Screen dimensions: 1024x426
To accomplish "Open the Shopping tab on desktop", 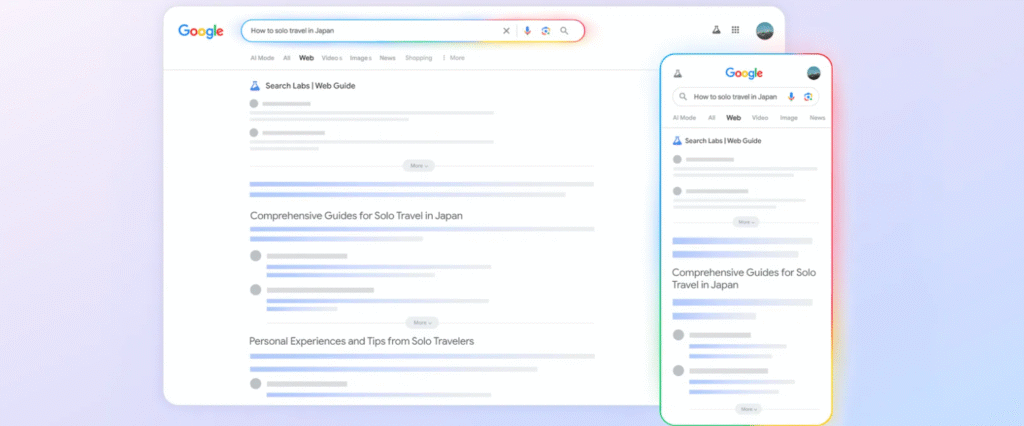I will (x=419, y=58).
